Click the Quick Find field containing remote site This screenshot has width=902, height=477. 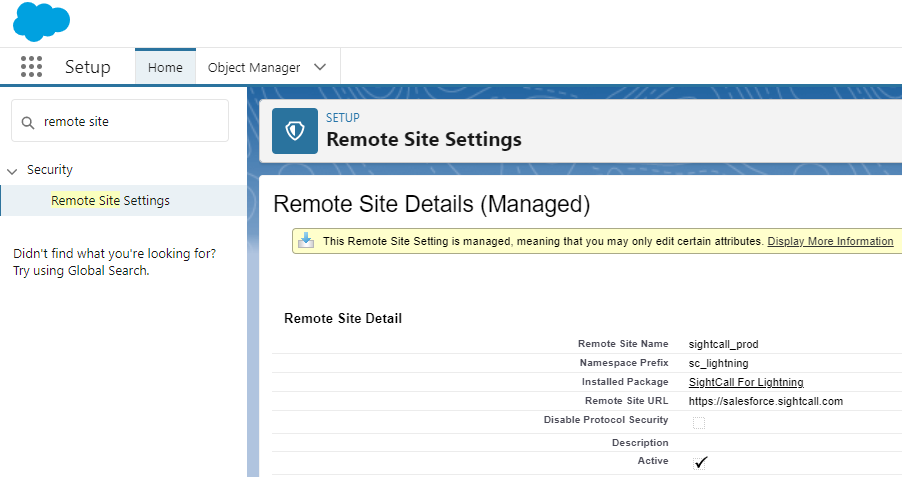click(x=120, y=121)
